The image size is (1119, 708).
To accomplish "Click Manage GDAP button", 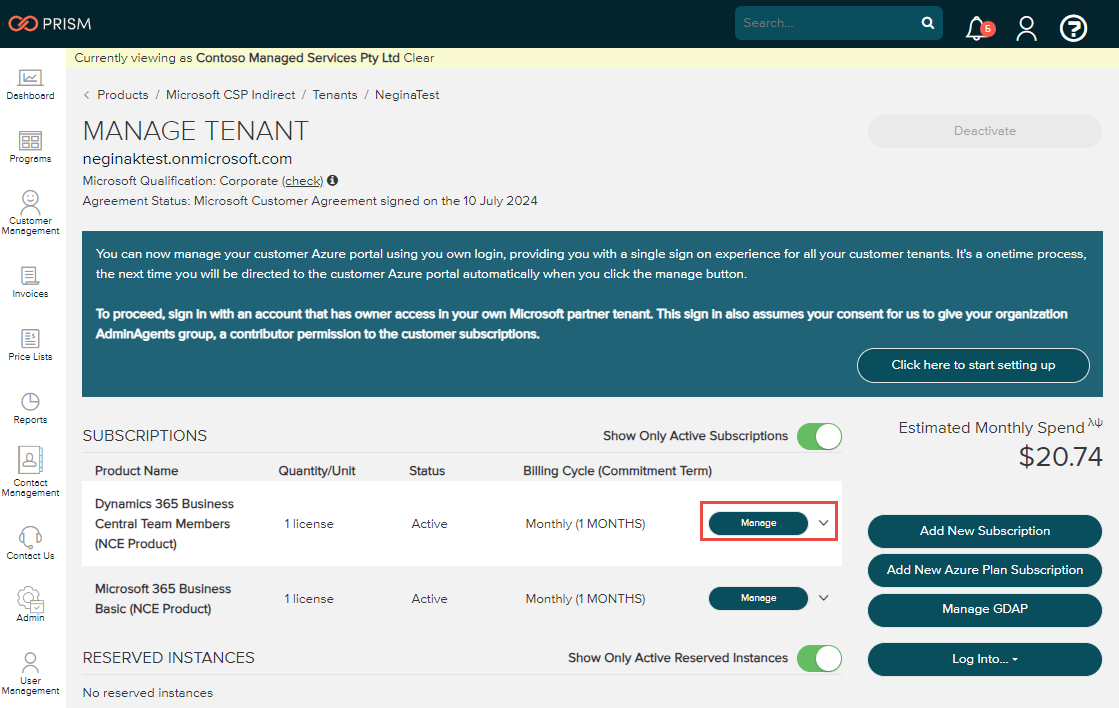I will coord(985,610).
